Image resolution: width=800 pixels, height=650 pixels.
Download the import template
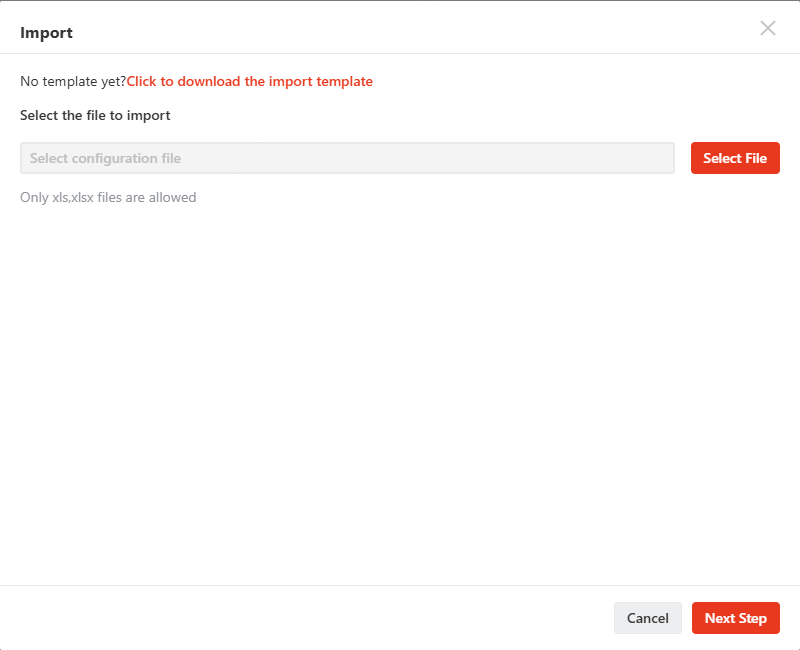[x=249, y=82]
